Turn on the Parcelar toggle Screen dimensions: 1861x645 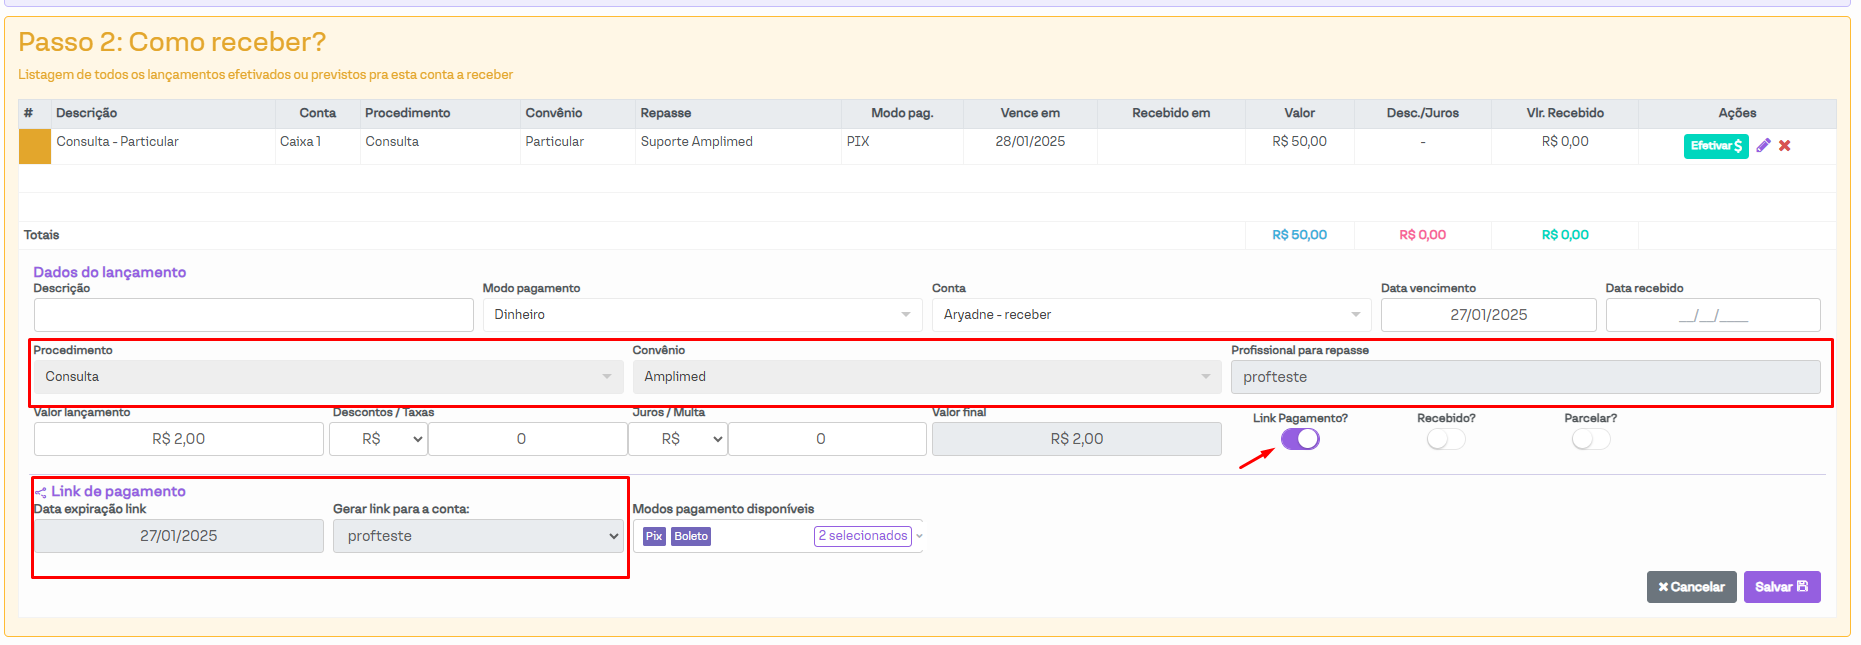1590,439
